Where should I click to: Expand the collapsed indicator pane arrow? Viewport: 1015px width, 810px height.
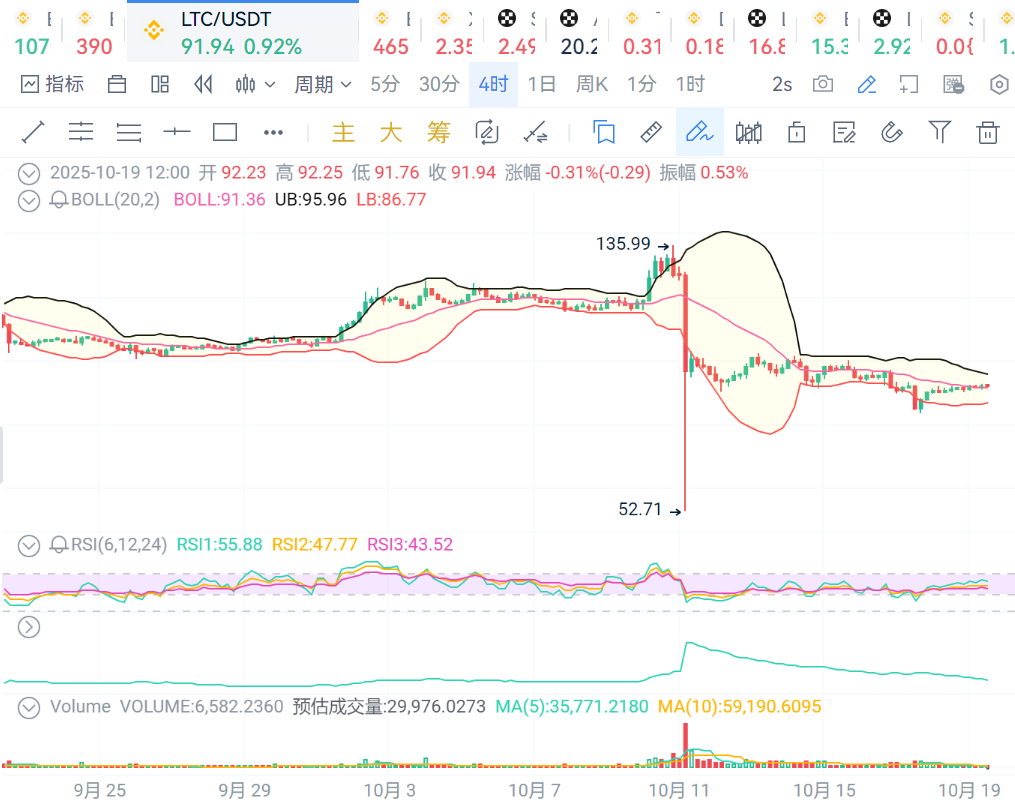tap(28, 627)
